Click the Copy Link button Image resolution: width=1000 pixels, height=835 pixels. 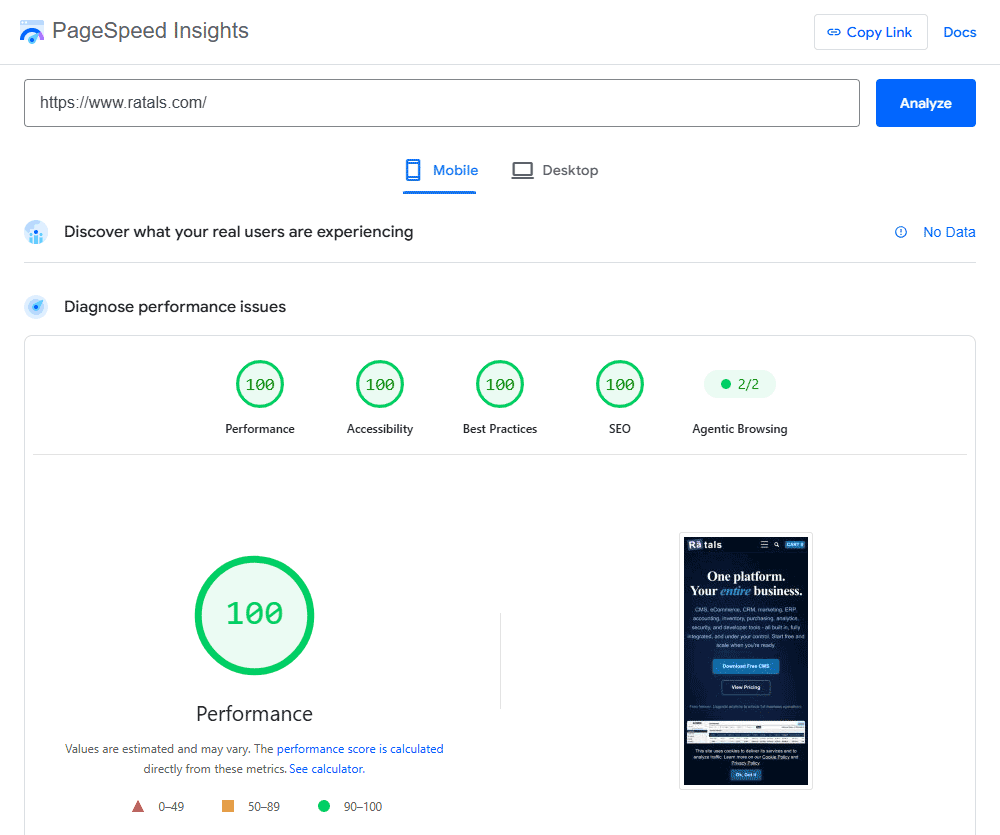871,32
